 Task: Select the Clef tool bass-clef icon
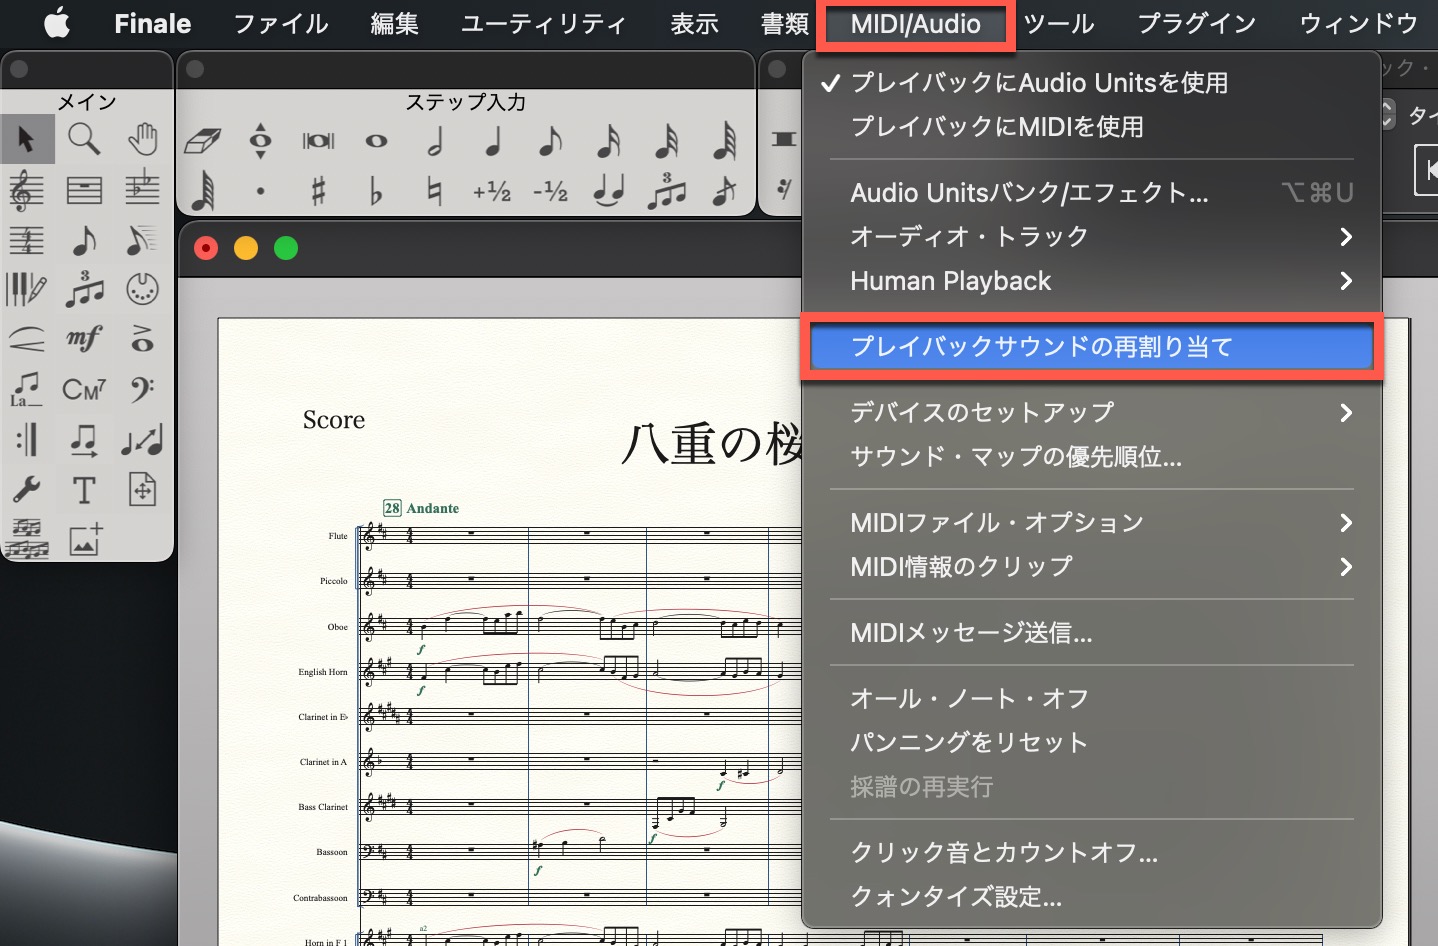[x=142, y=389]
